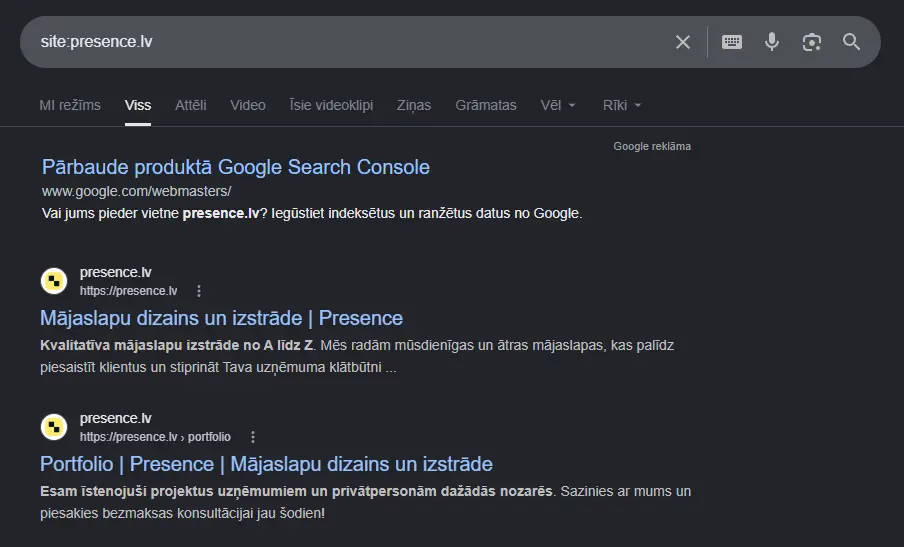The width and height of the screenshot is (904, 547).
Task: Select the Viss tab
Action: 138,105
